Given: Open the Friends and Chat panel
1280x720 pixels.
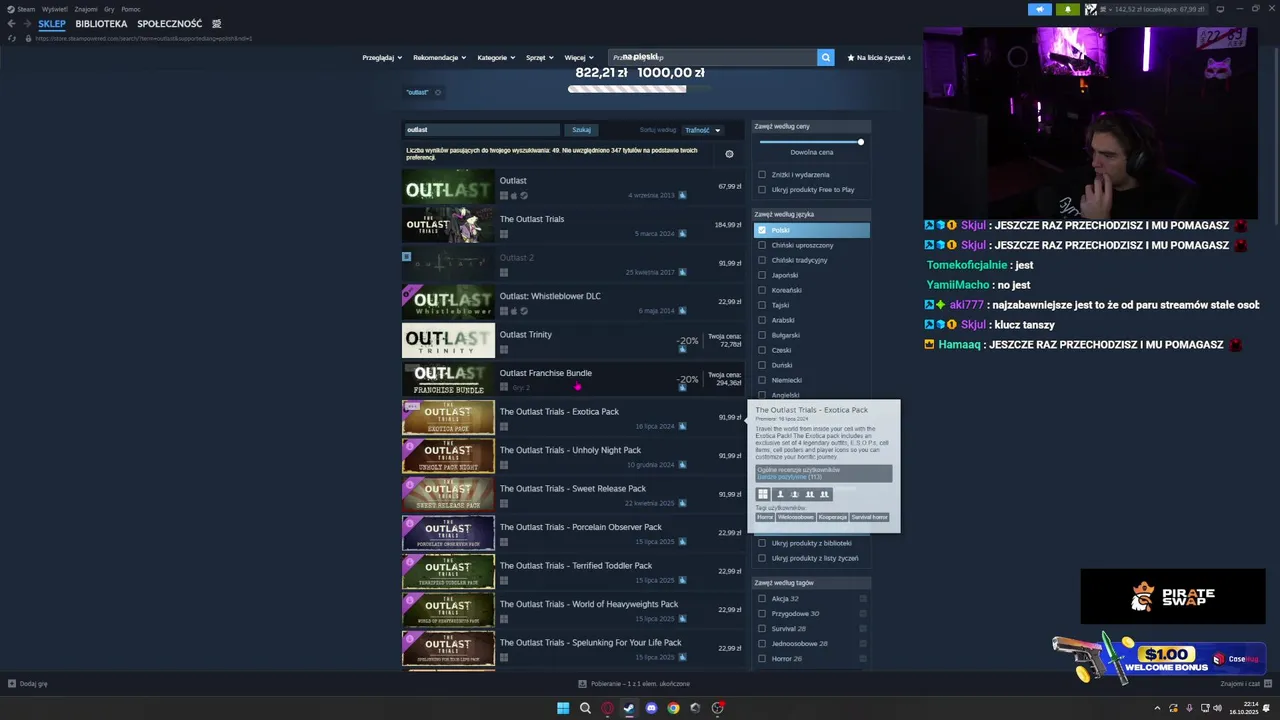Looking at the screenshot, I should pos(1245,684).
